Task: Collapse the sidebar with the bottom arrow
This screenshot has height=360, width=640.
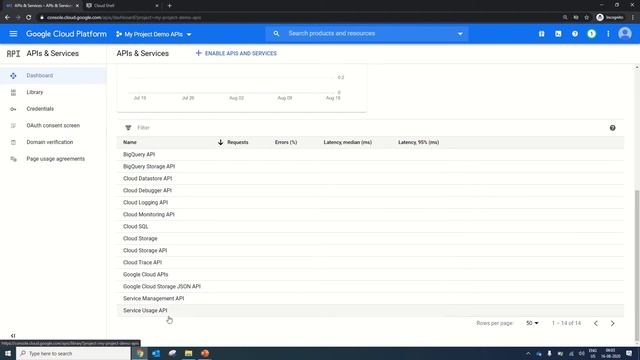Action: (13, 336)
